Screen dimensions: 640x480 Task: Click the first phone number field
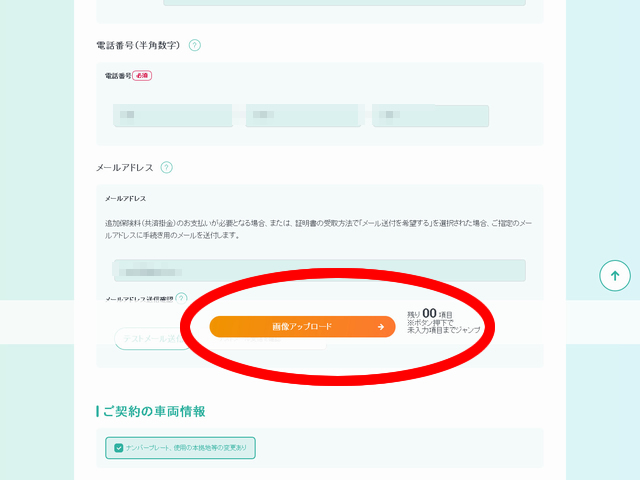(x=175, y=116)
